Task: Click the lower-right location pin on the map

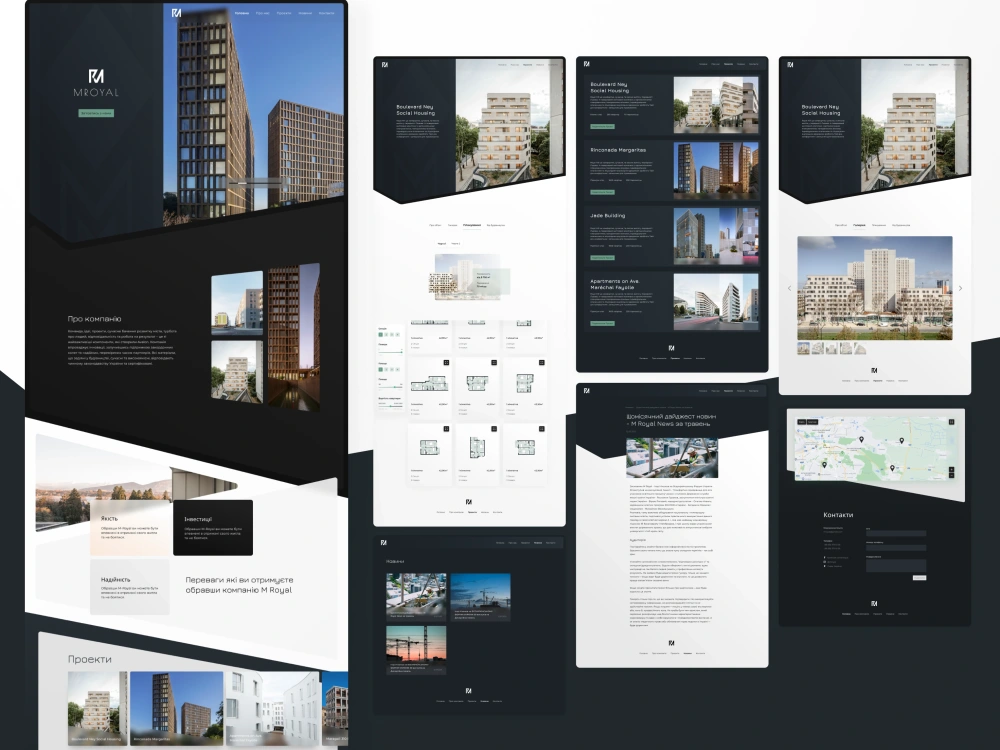Action: coord(892,468)
